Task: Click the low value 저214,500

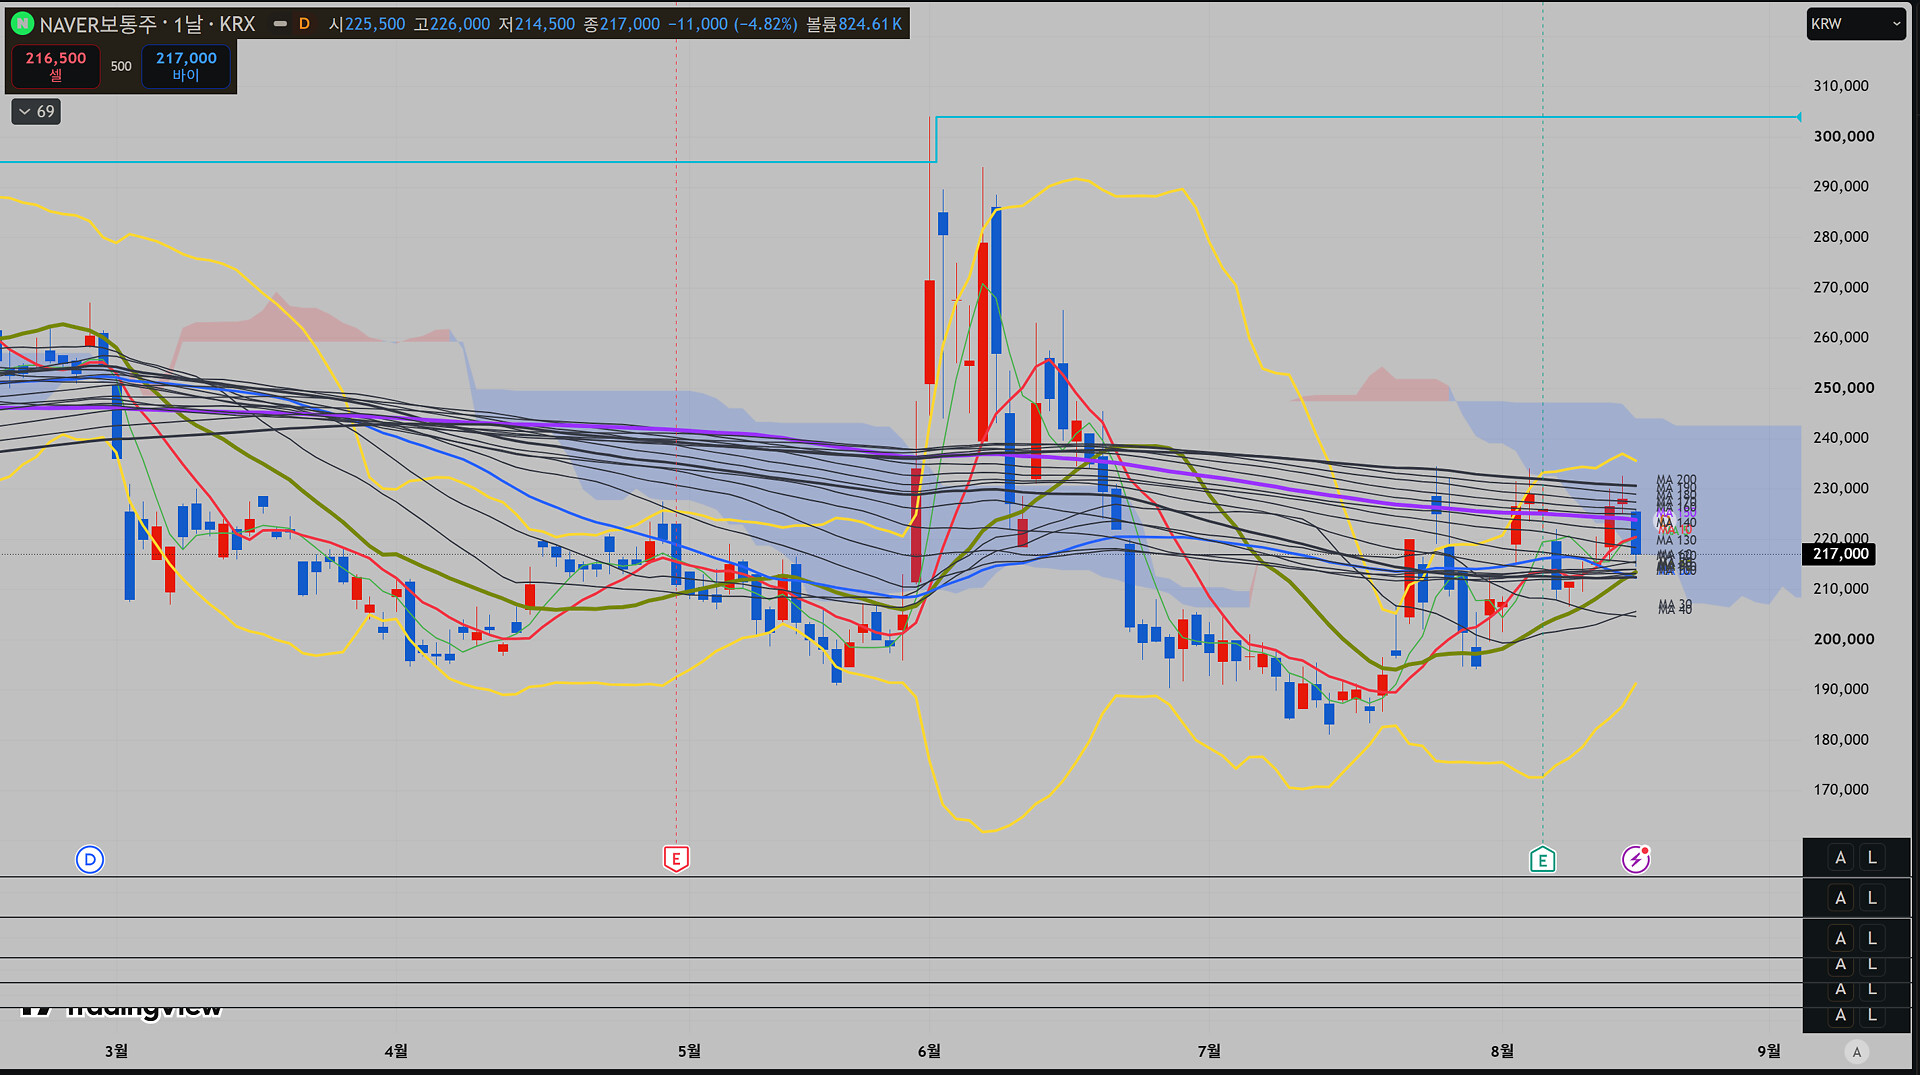Action: 537,24
